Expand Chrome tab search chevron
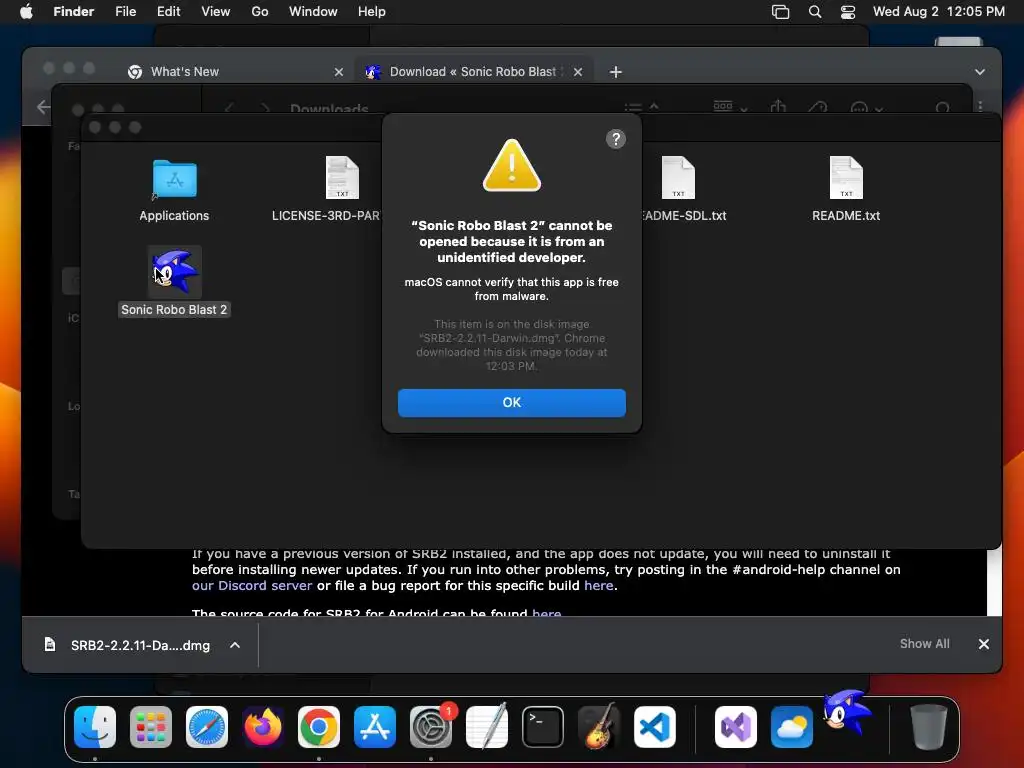The width and height of the screenshot is (1024, 768). tap(980, 72)
